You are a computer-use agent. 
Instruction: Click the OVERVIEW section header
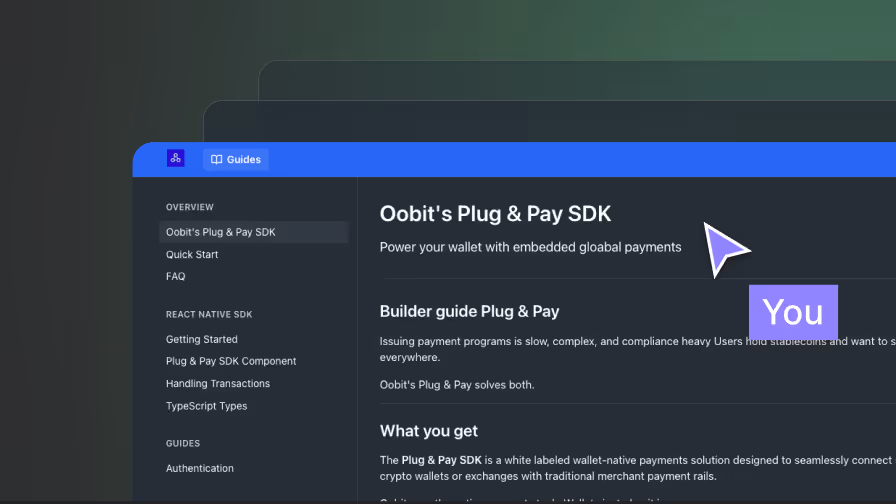pos(190,207)
